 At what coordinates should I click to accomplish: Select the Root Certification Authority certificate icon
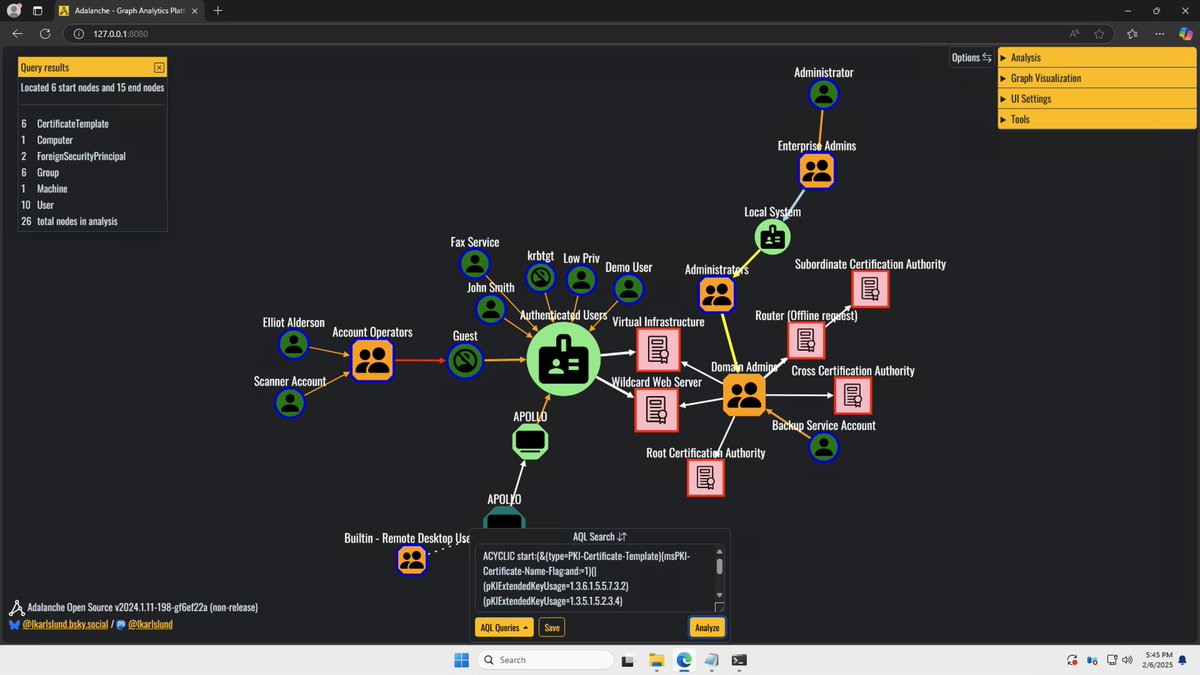coord(705,478)
